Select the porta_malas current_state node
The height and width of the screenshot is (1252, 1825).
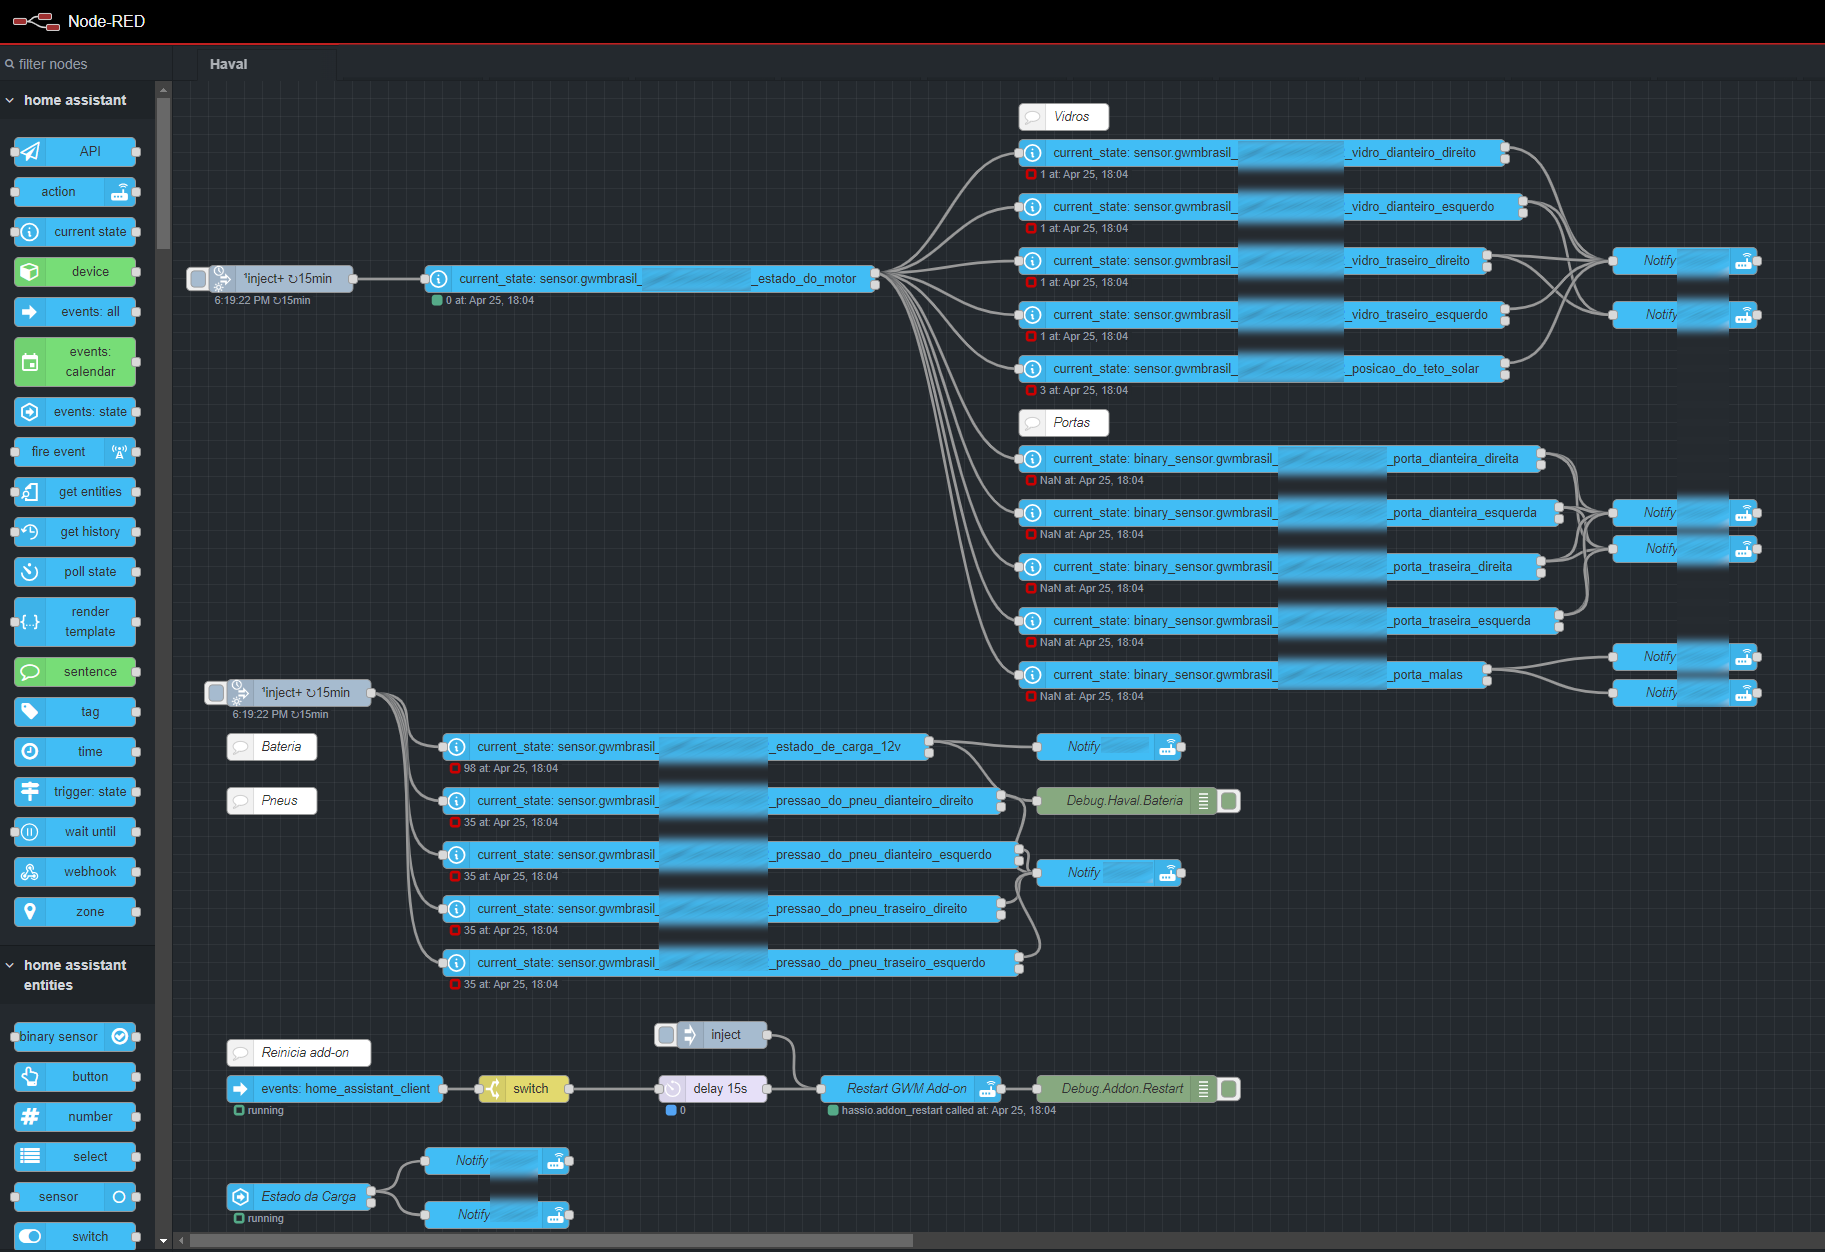(1253, 675)
